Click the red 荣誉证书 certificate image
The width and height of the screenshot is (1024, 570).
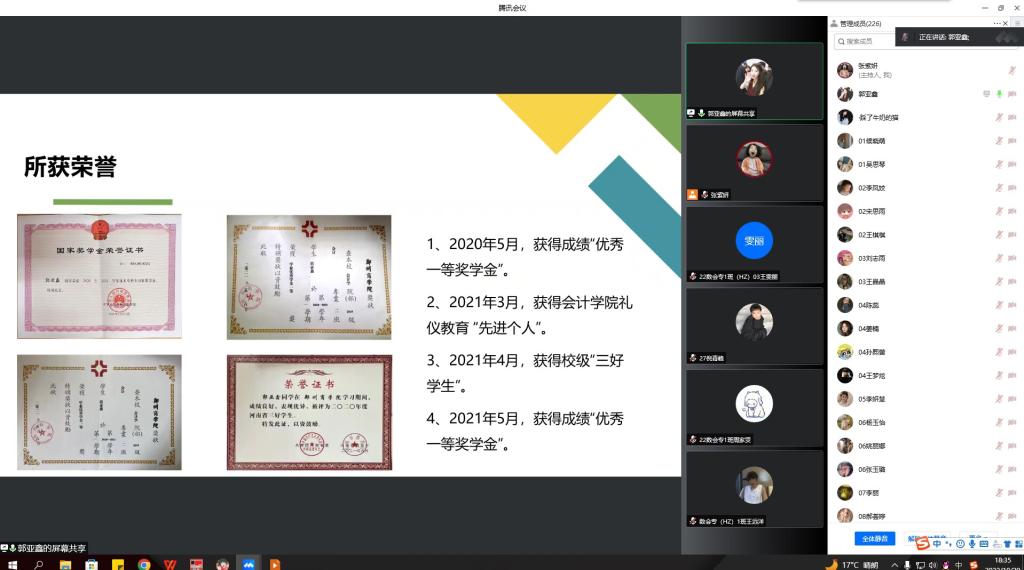[309, 413]
